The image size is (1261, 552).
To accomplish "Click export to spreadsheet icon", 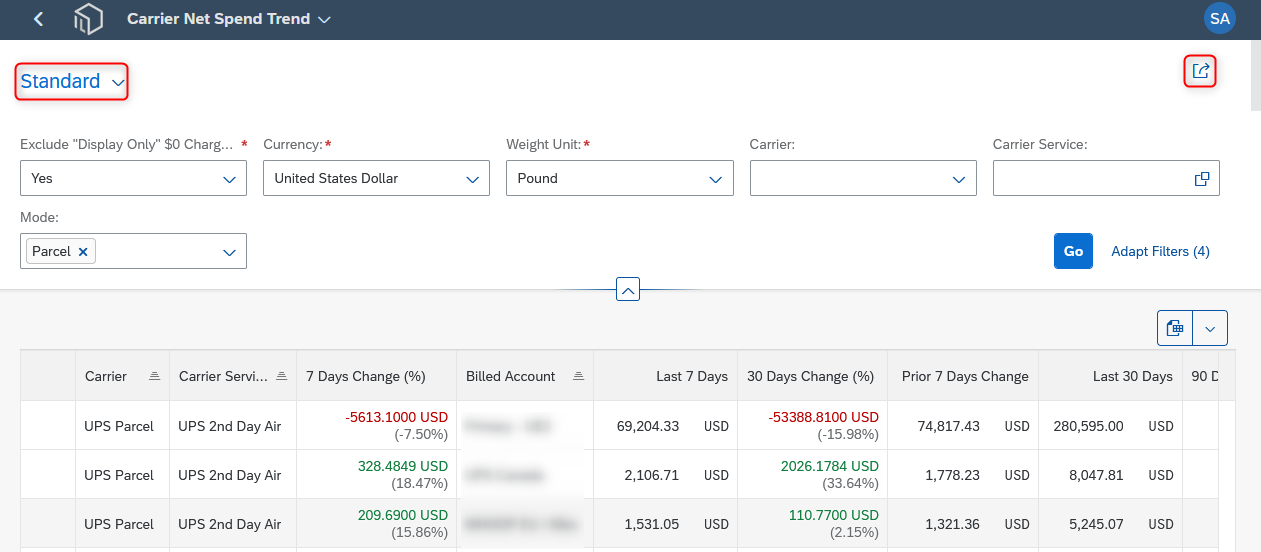I will [1175, 328].
